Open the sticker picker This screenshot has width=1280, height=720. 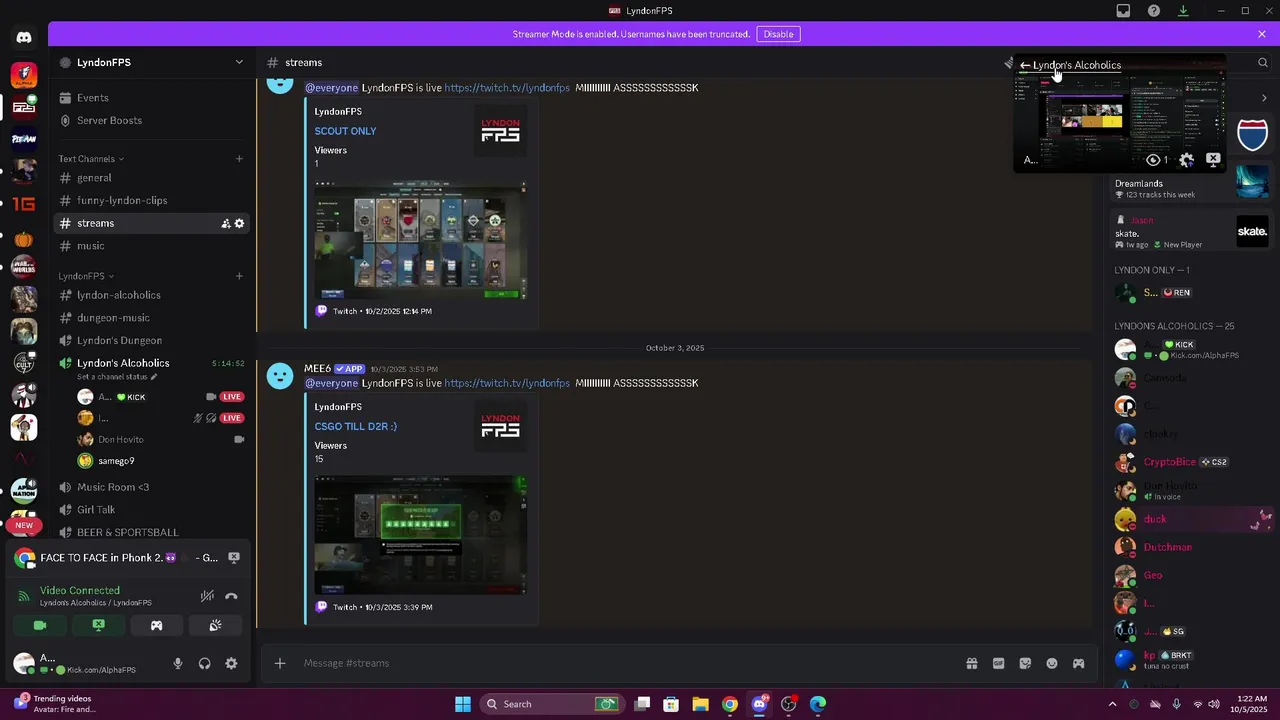(x=1025, y=663)
